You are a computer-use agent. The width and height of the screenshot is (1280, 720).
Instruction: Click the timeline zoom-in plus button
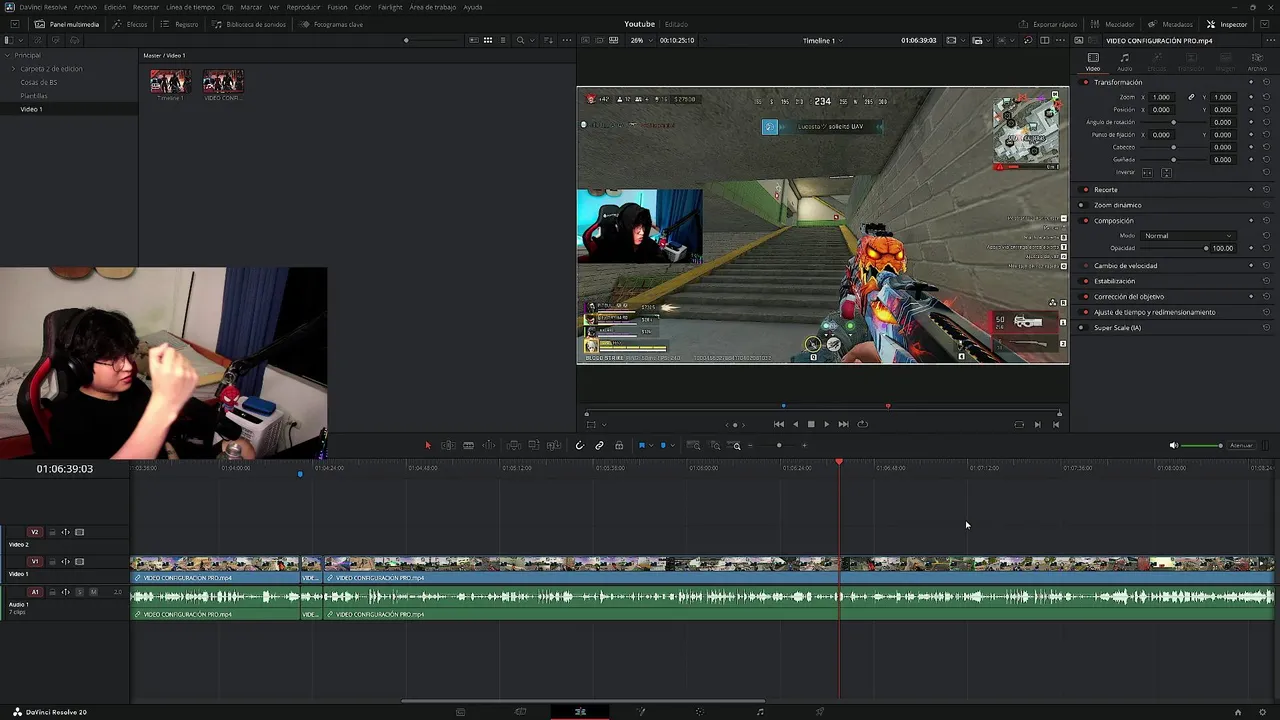[x=805, y=445]
